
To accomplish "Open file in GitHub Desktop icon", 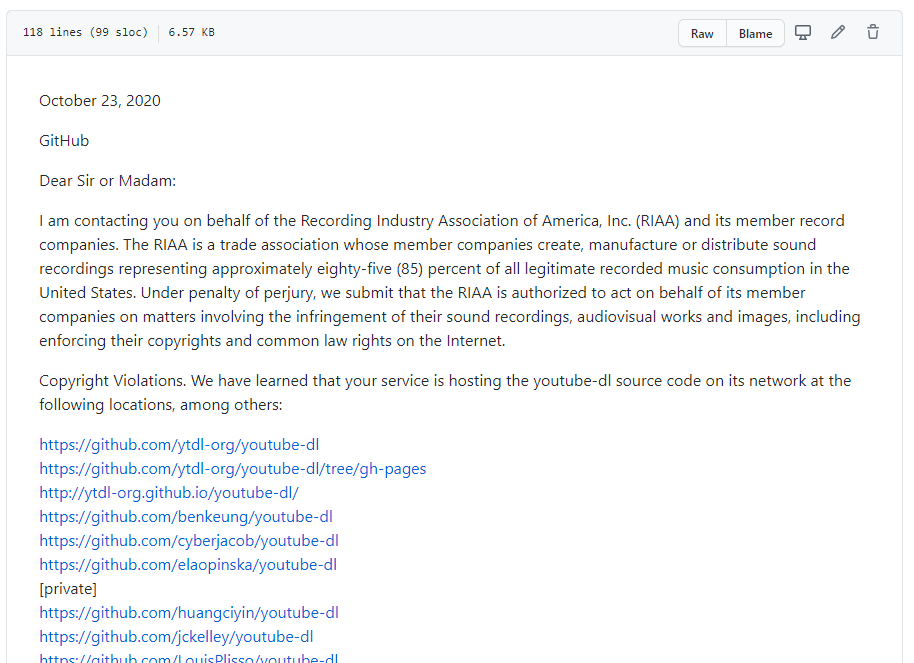I will [x=803, y=33].
